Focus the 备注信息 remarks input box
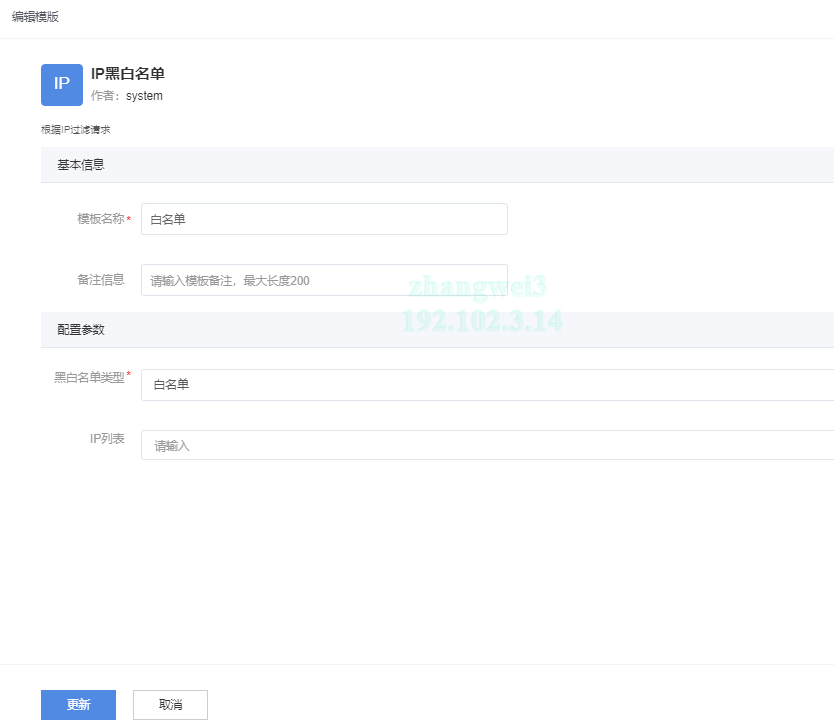Image resolution: width=834 pixels, height=728 pixels. click(324, 280)
